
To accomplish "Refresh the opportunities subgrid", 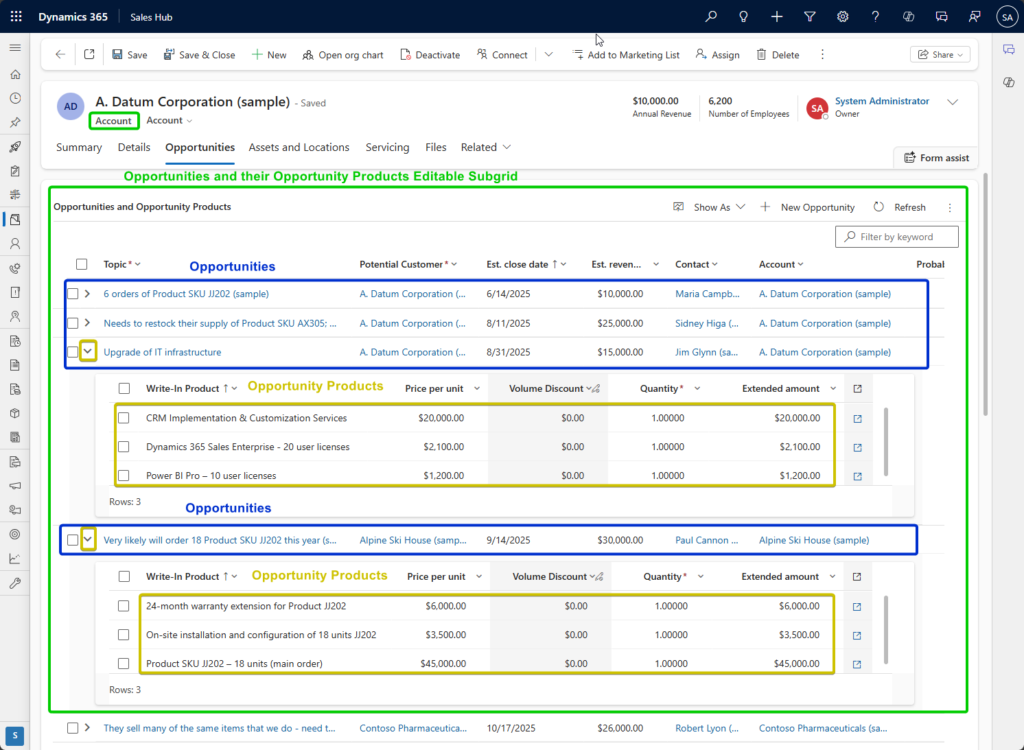I will [x=899, y=207].
